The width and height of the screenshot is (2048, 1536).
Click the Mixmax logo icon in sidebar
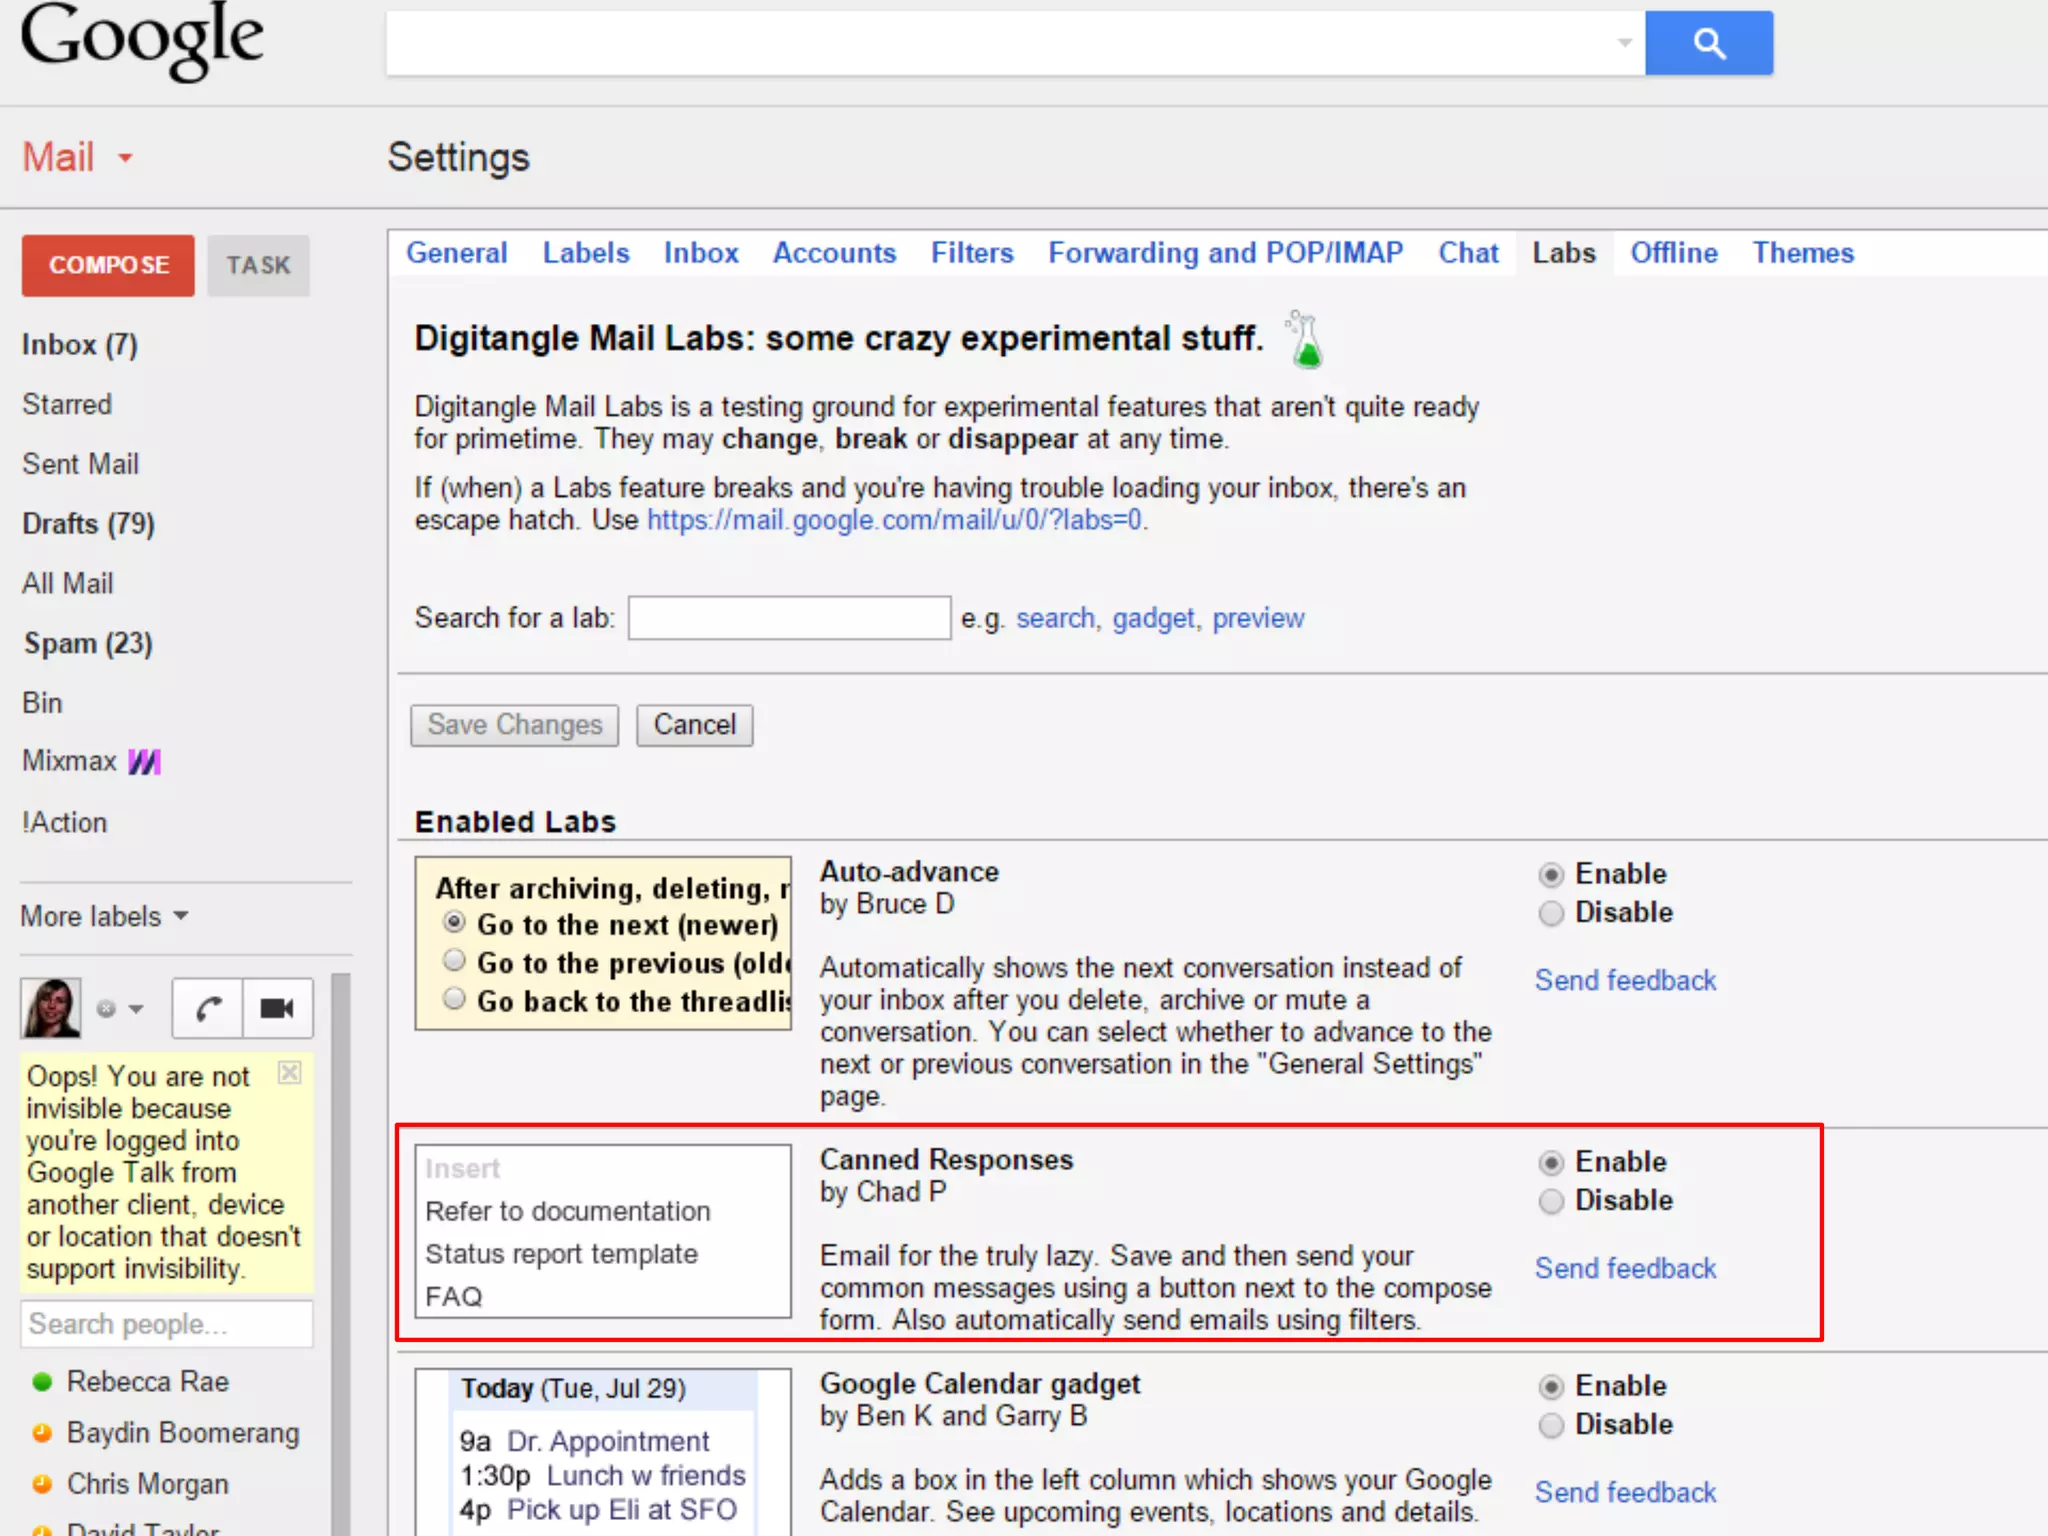[145, 762]
